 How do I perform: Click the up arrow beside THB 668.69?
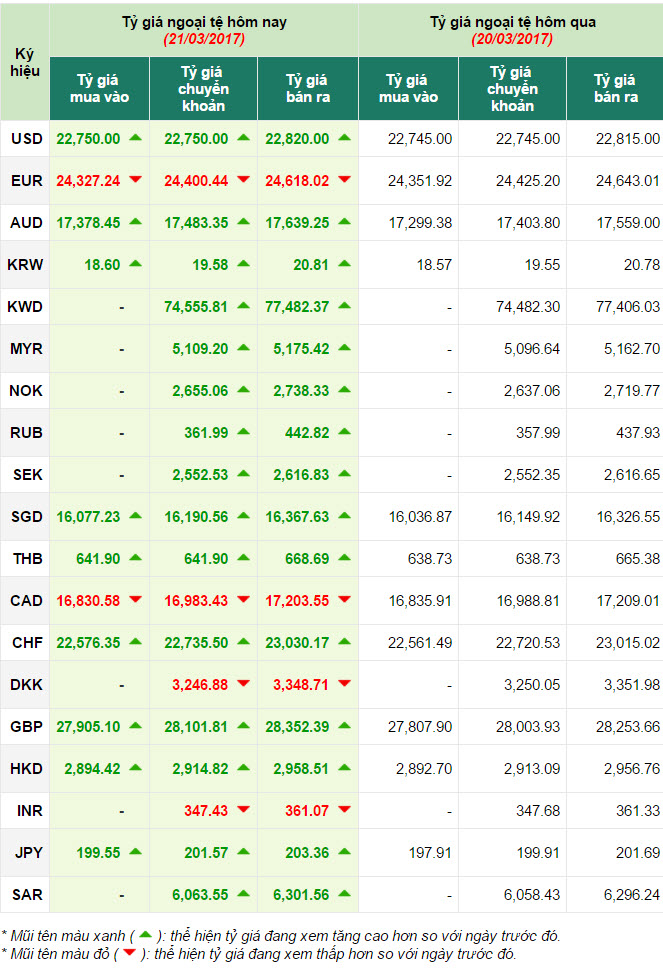(x=344, y=558)
